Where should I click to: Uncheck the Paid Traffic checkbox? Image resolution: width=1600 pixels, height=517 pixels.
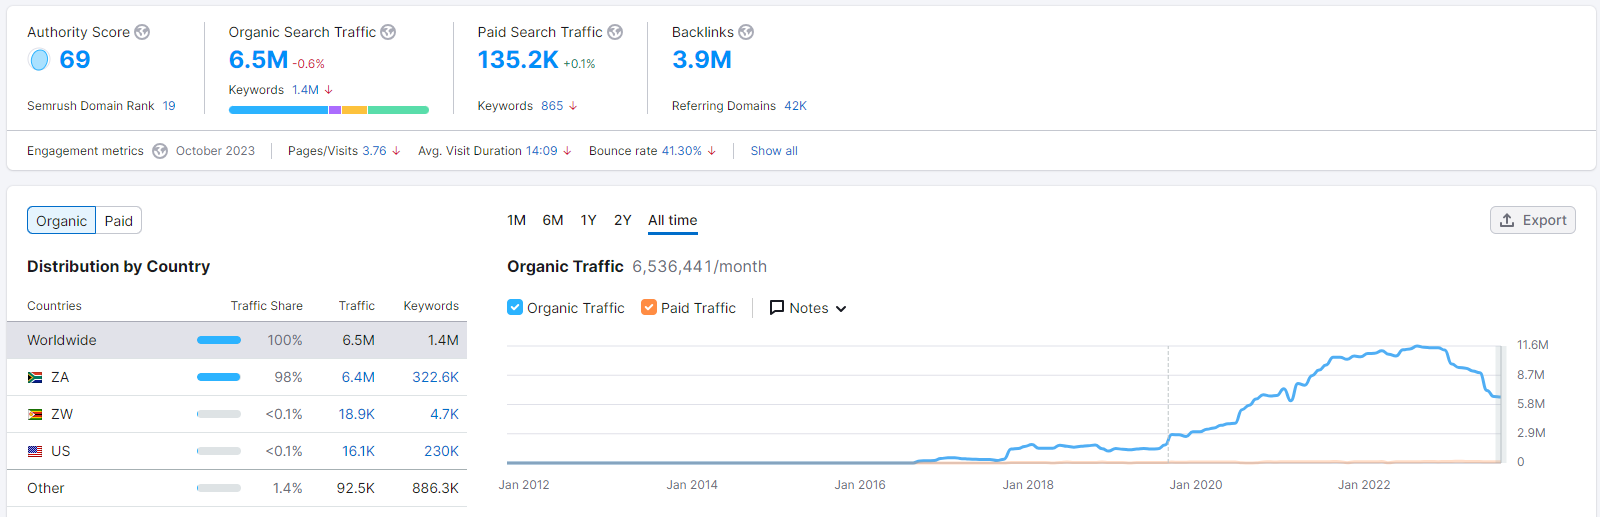coord(649,307)
